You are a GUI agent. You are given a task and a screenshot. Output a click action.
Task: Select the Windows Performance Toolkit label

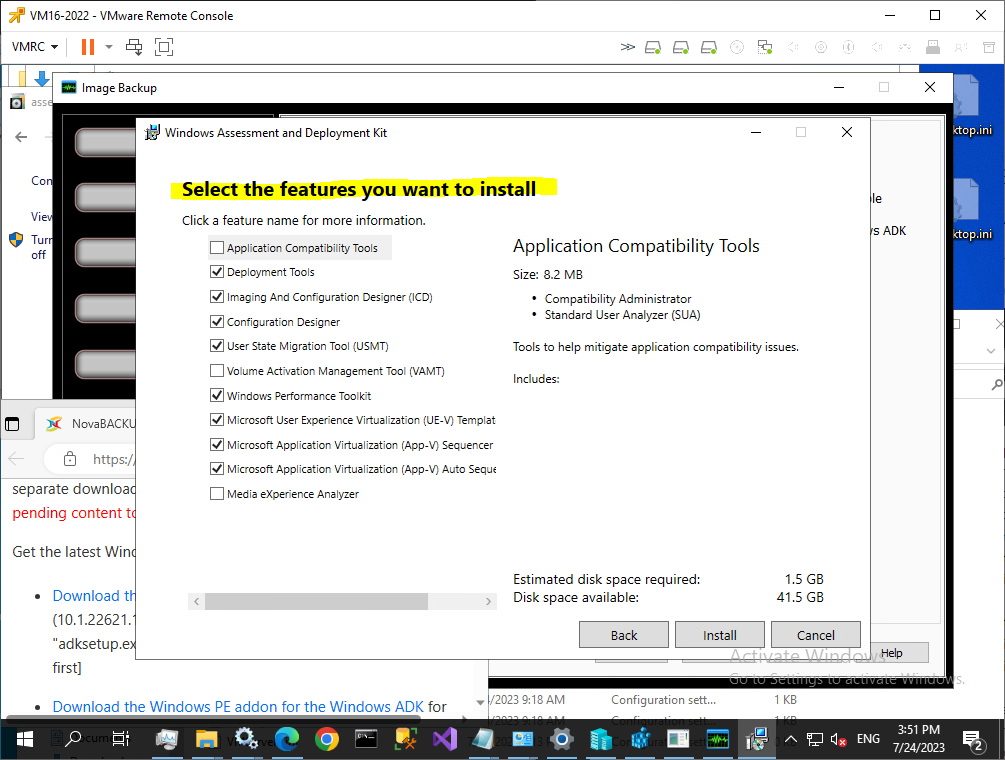299,396
